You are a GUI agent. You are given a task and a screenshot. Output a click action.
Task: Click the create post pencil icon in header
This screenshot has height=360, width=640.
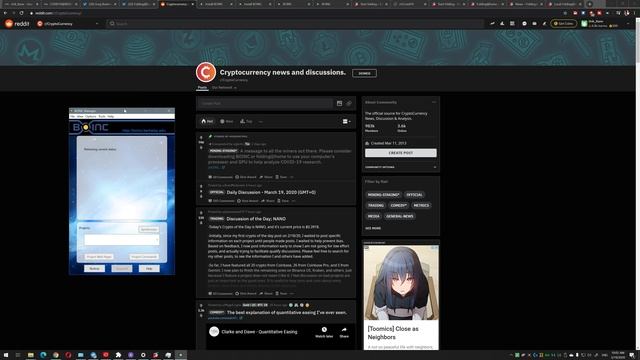click(544, 24)
